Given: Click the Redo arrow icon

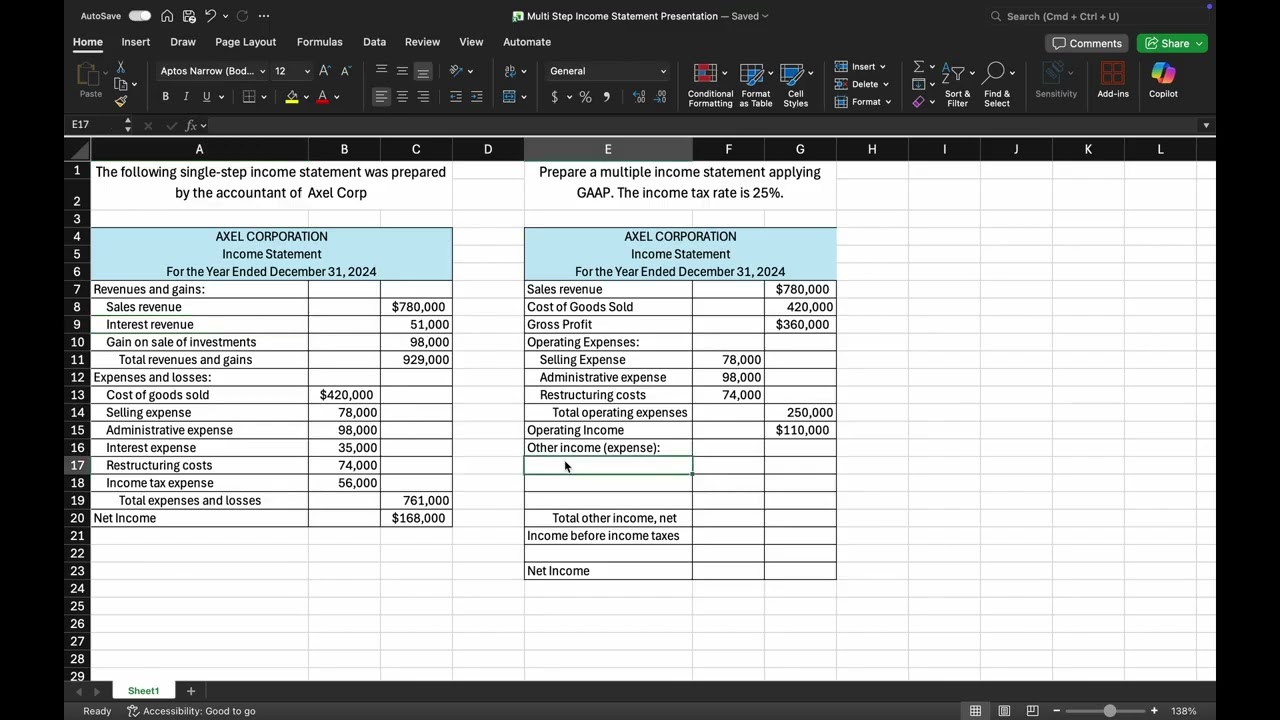Looking at the screenshot, I should pyautogui.click(x=242, y=16).
